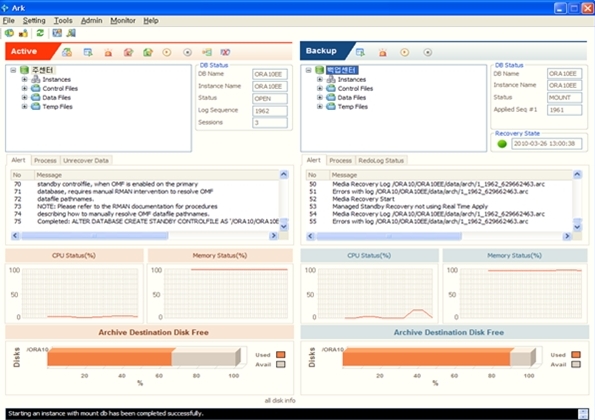Click the green refresh arrows icon
The image size is (595, 420).
click(x=40, y=33)
